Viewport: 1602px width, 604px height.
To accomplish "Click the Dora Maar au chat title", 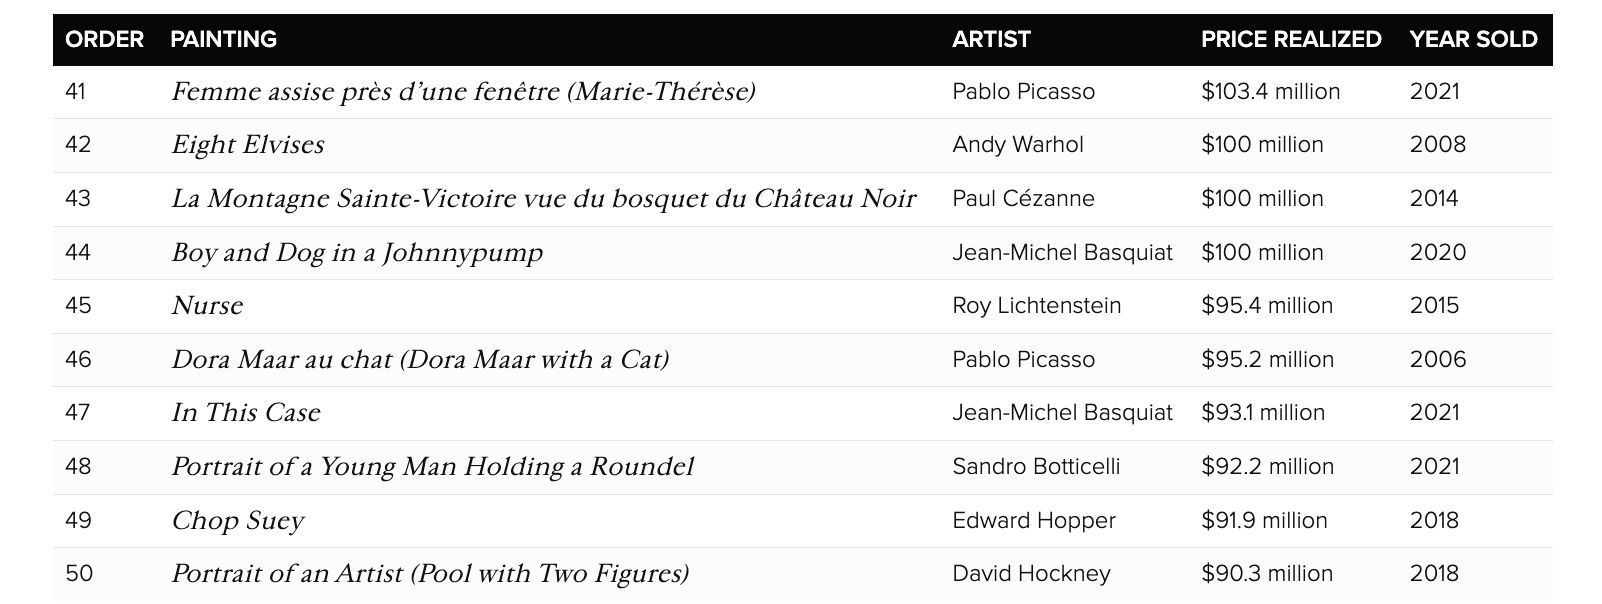I will 420,360.
